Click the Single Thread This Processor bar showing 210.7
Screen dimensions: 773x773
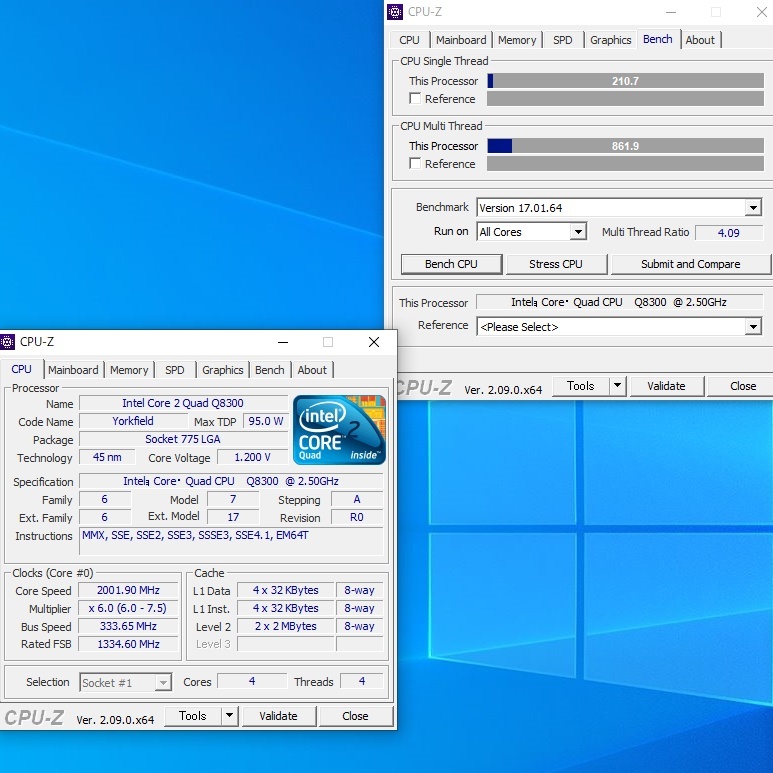pyautogui.click(x=625, y=81)
